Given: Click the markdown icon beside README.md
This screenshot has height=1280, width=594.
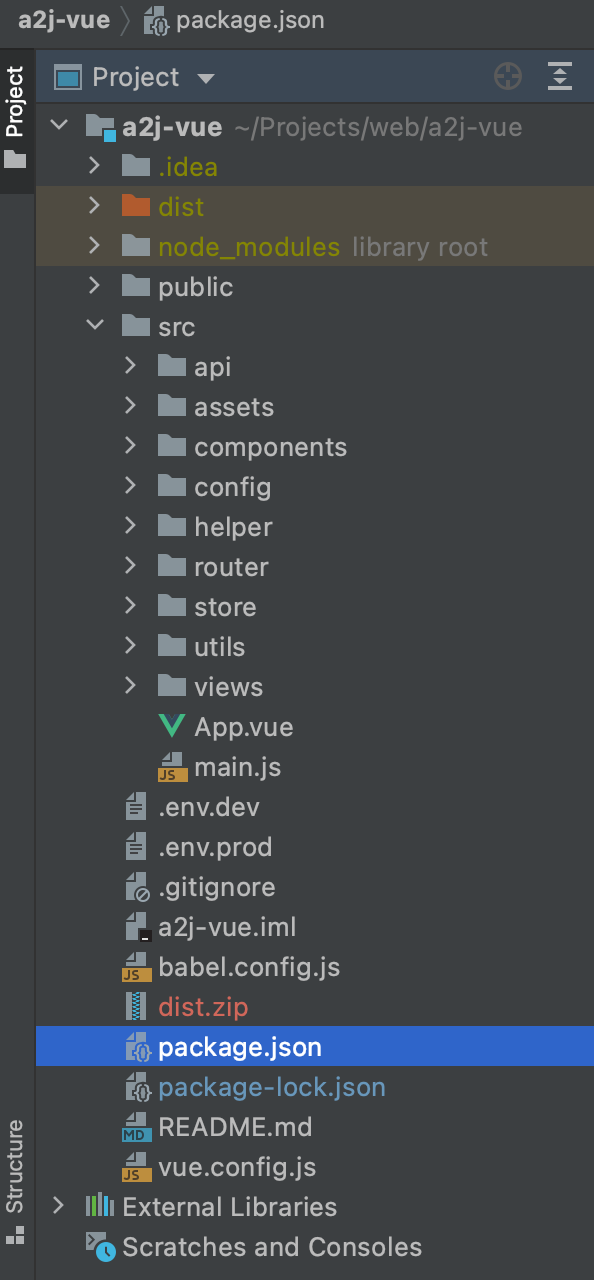Looking at the screenshot, I should [135, 1127].
